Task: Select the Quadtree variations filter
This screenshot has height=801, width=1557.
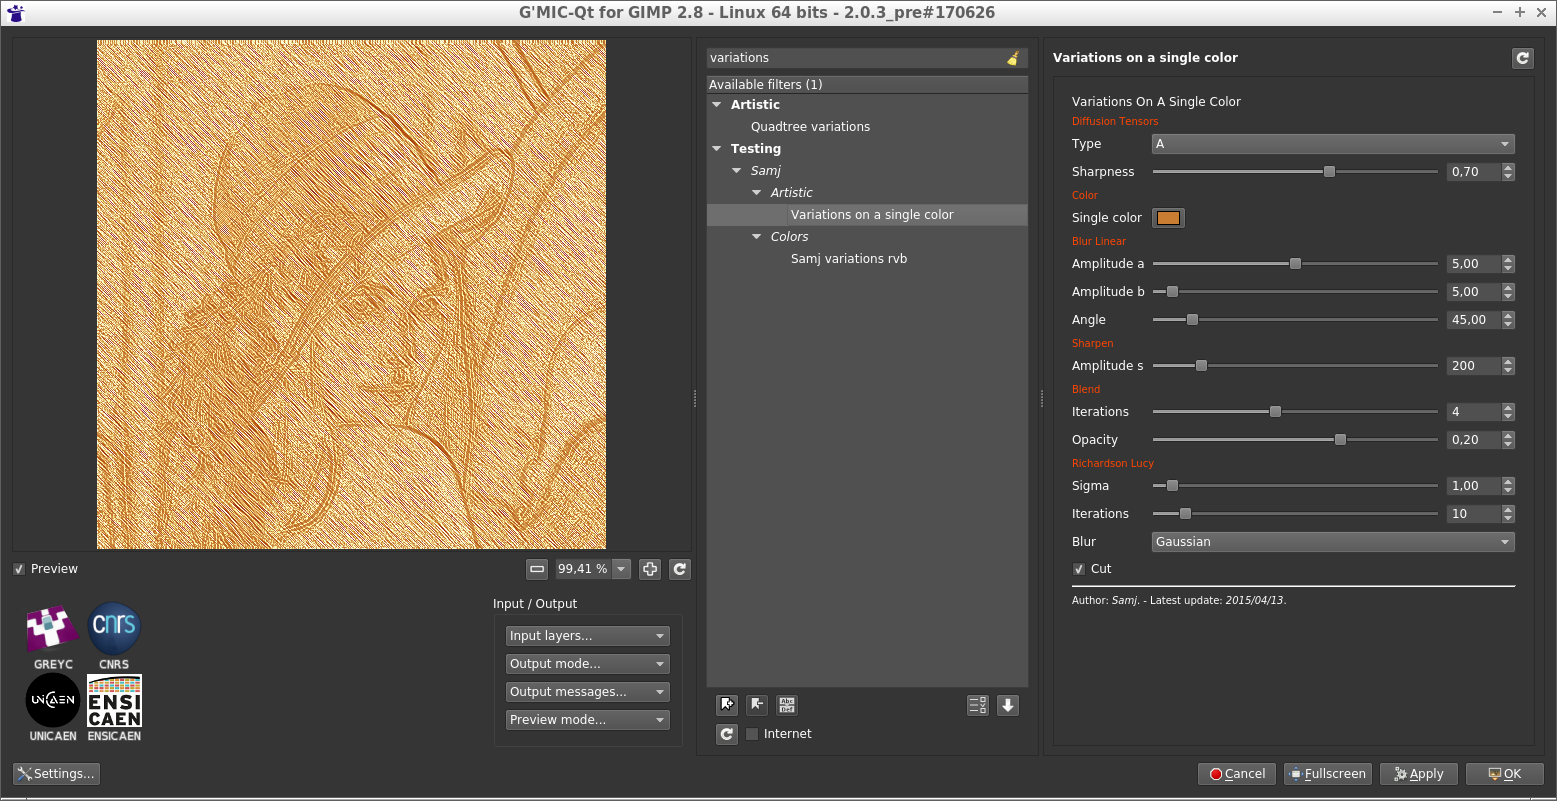Action: (810, 127)
